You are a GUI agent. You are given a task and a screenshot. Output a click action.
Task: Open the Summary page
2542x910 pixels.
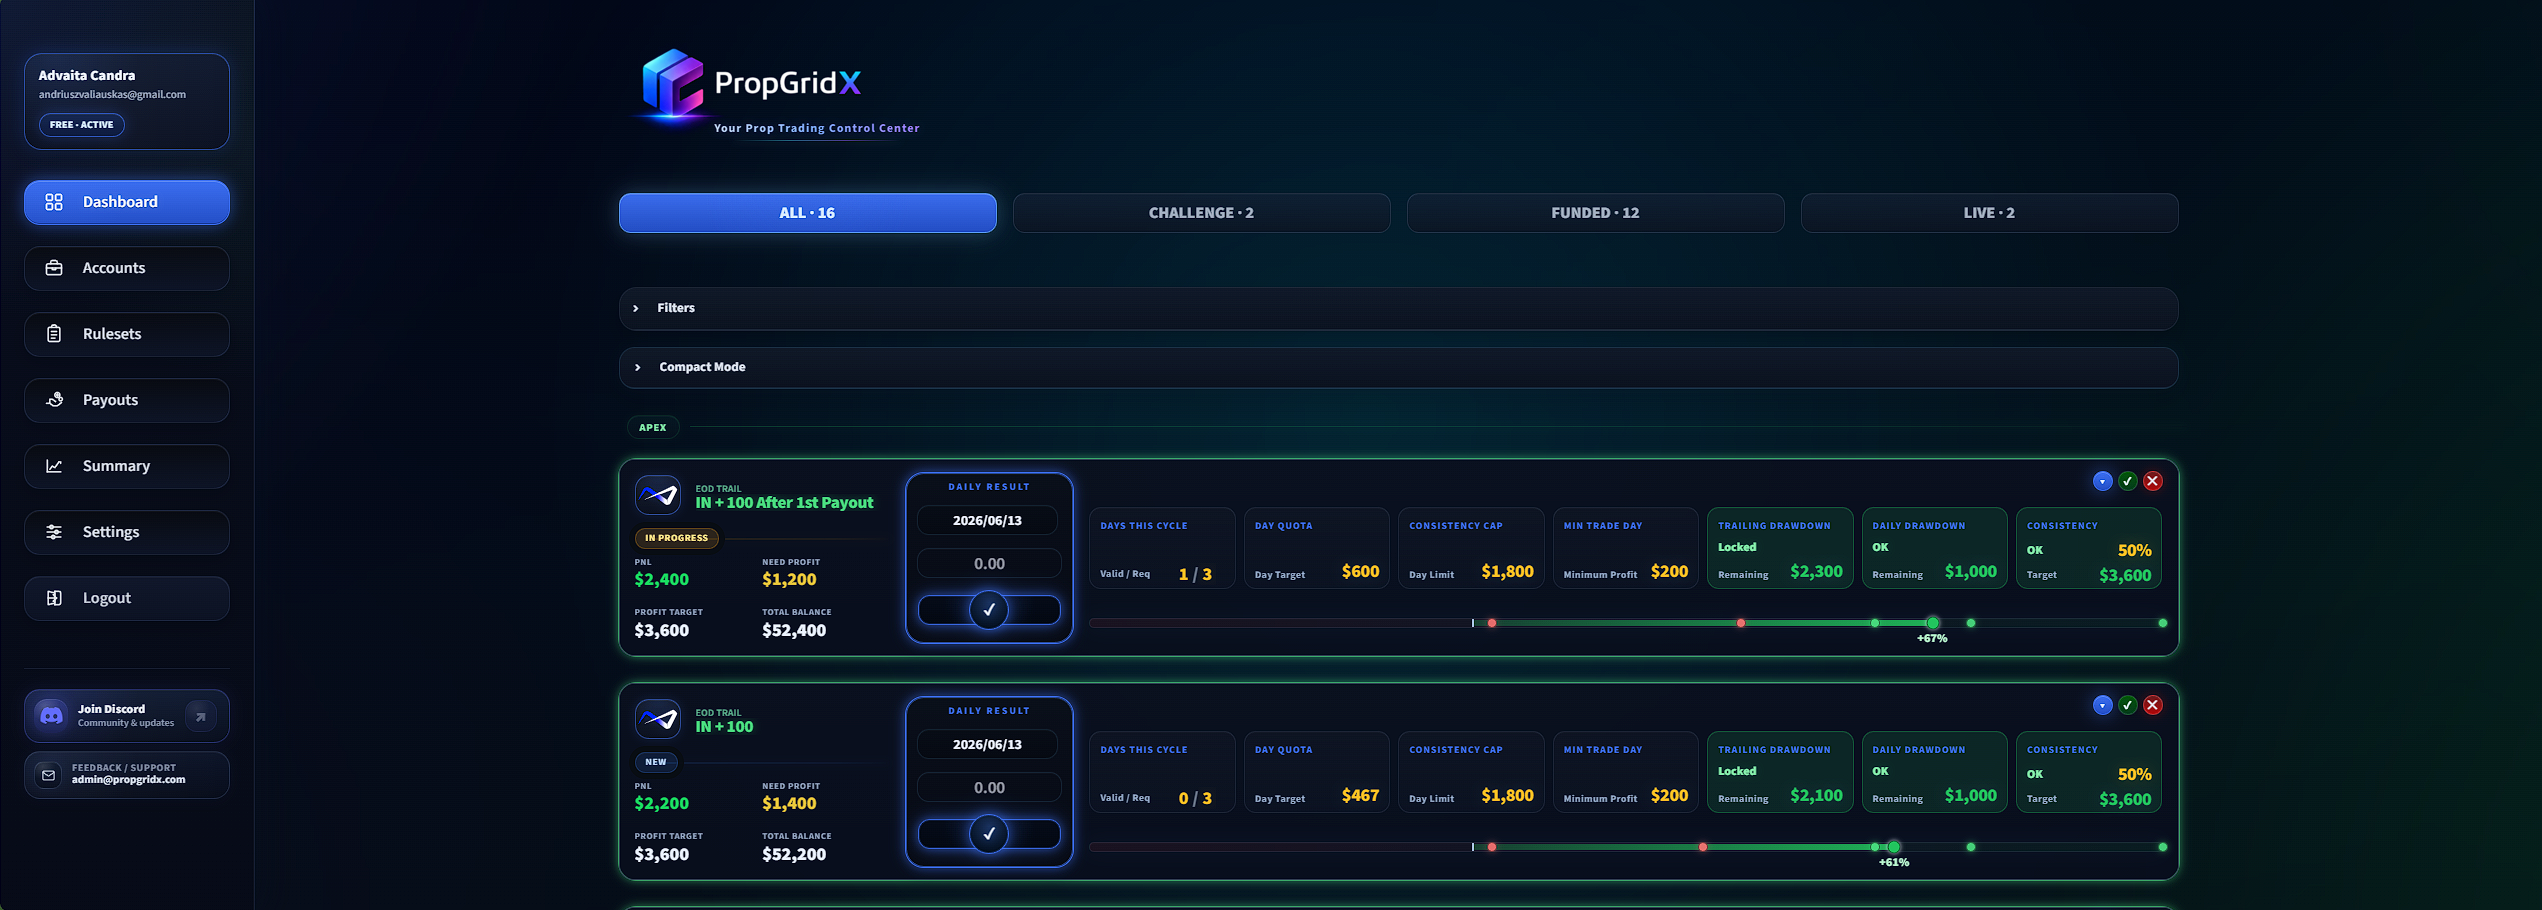pyautogui.click(x=127, y=466)
